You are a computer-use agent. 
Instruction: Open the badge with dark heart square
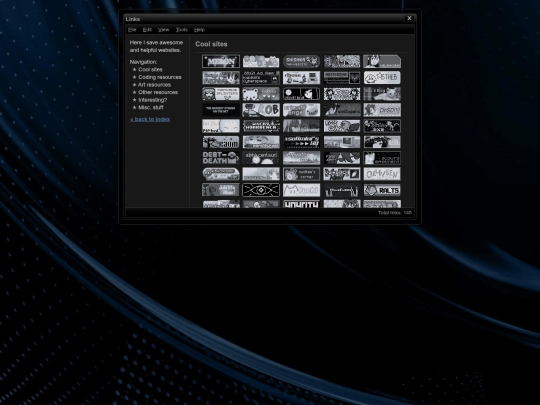click(x=342, y=77)
